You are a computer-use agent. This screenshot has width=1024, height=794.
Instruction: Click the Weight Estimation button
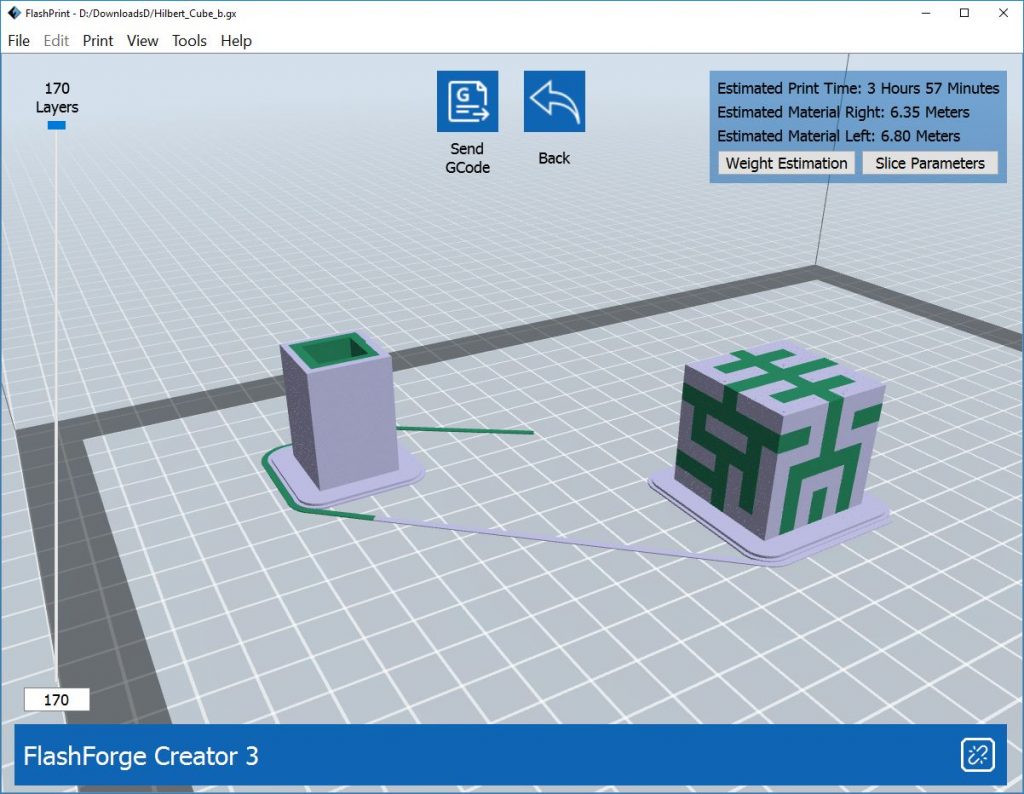(x=786, y=163)
